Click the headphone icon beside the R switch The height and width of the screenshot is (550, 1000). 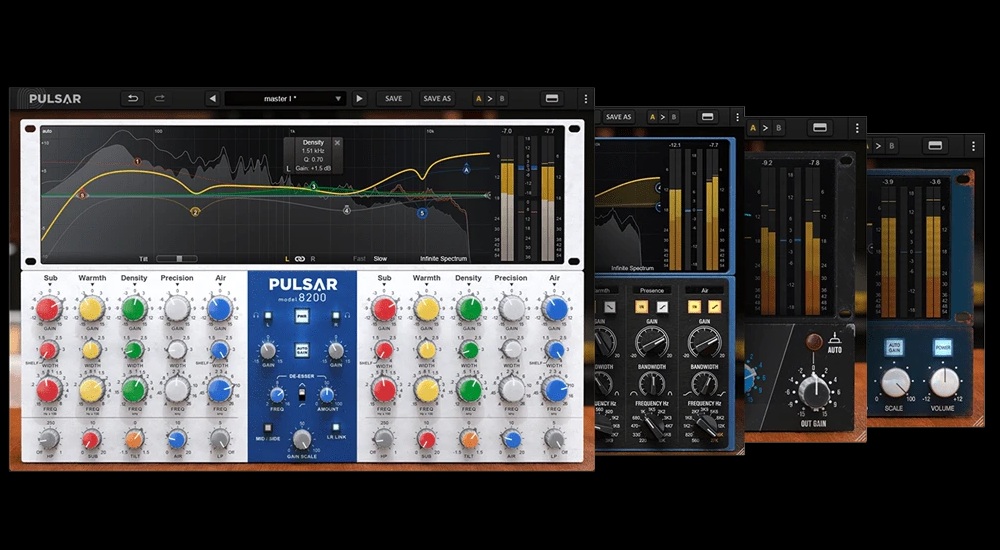[349, 314]
